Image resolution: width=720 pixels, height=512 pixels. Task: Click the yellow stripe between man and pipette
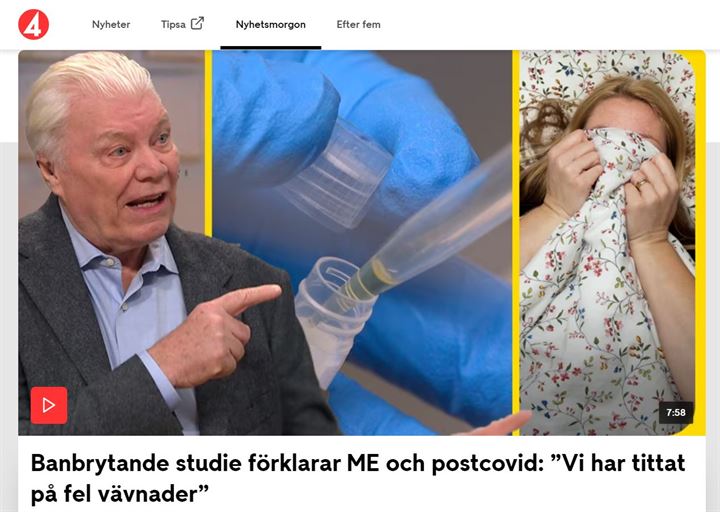click(x=208, y=143)
